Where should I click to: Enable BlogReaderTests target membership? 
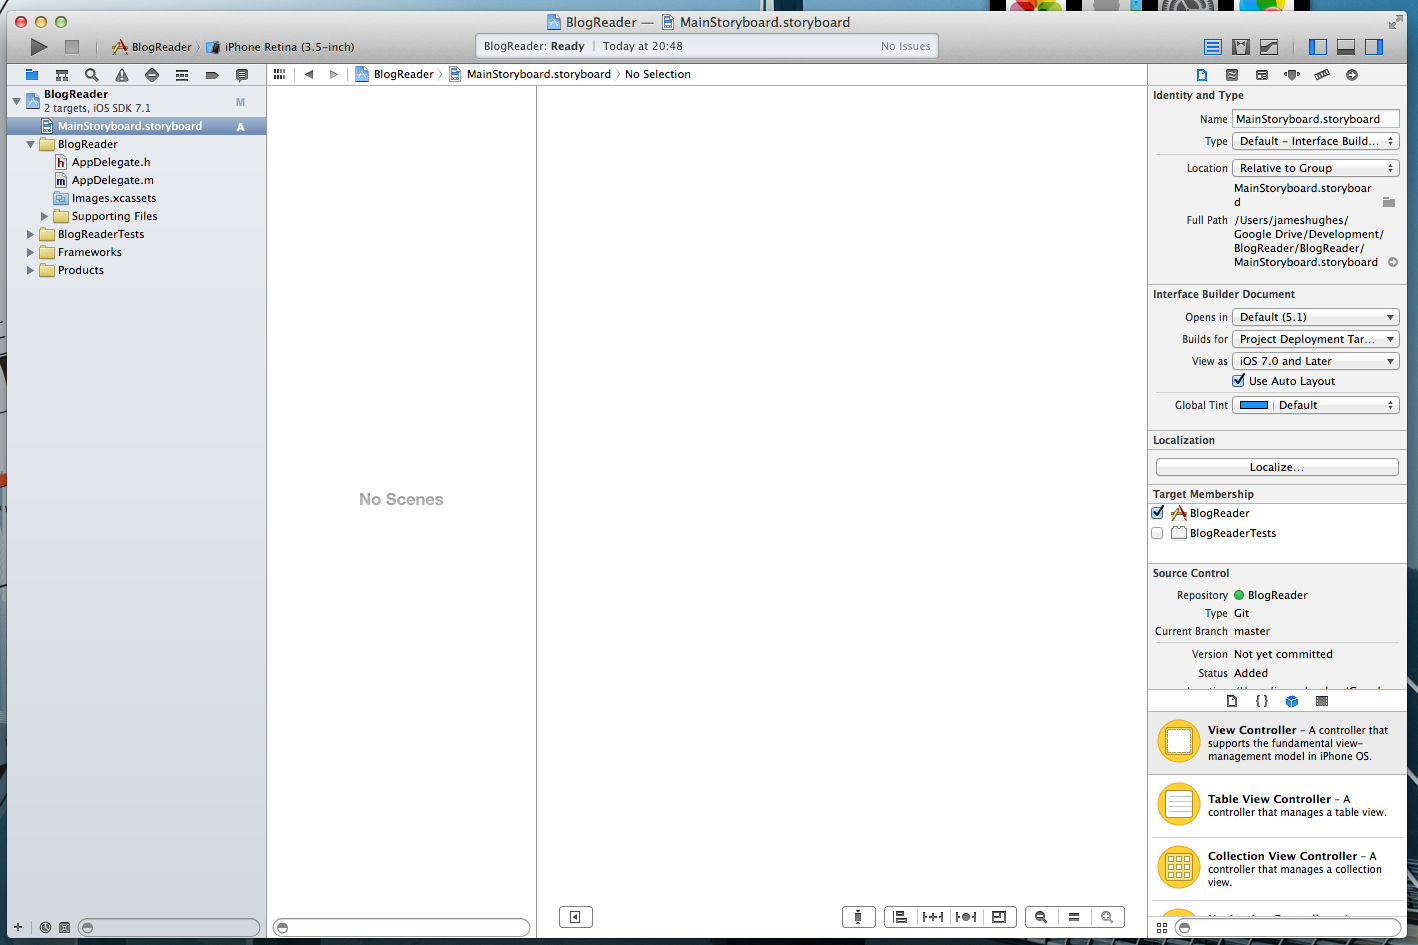click(x=1157, y=533)
